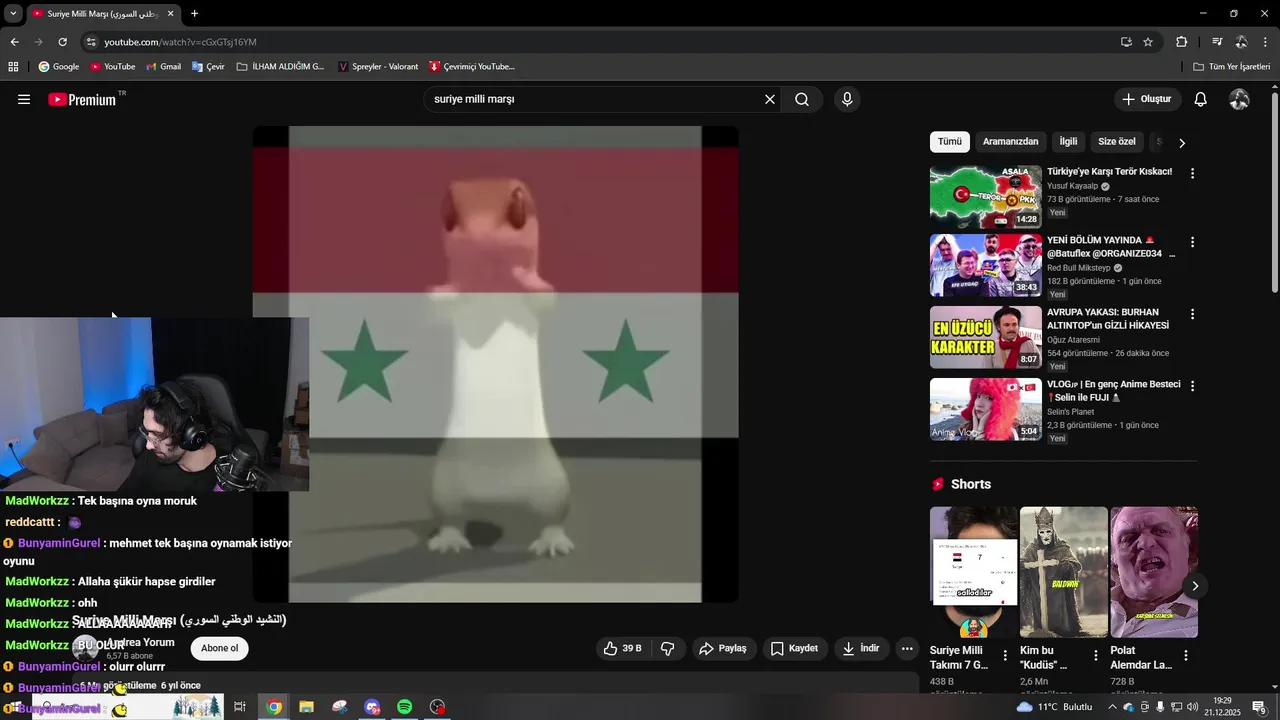Viewport: 1280px width, 720px height.
Task: Open Suriye Milli Takımı short
Action: click(x=973, y=572)
